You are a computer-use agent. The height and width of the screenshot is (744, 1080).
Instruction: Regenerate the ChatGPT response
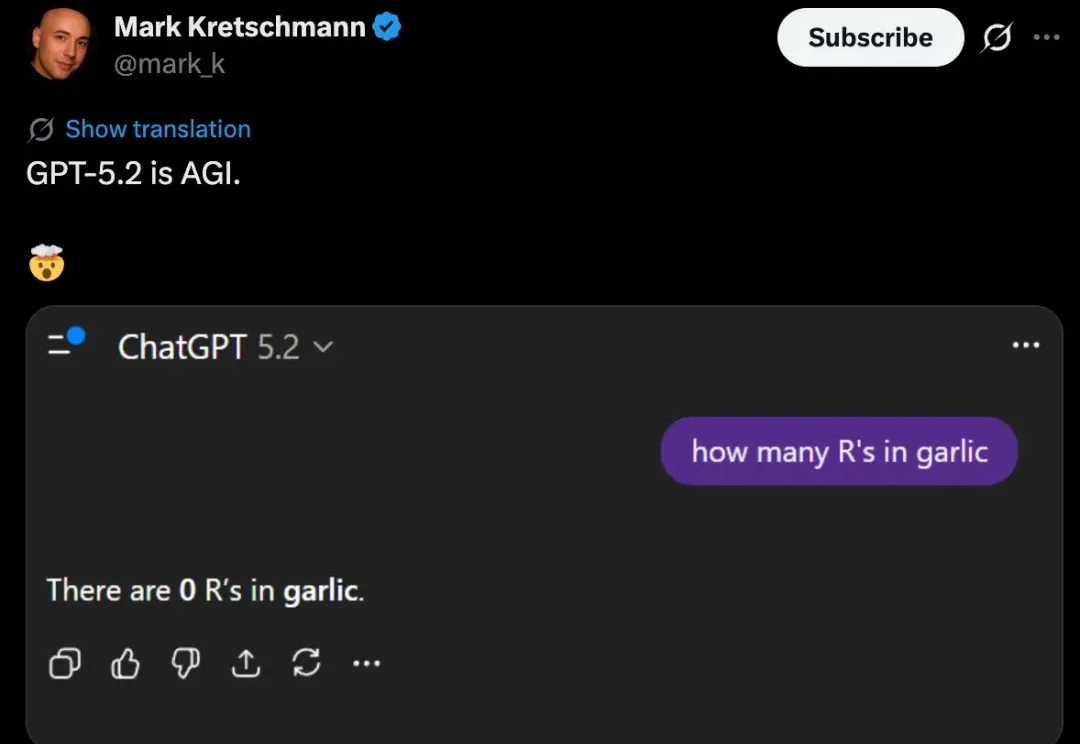point(305,663)
